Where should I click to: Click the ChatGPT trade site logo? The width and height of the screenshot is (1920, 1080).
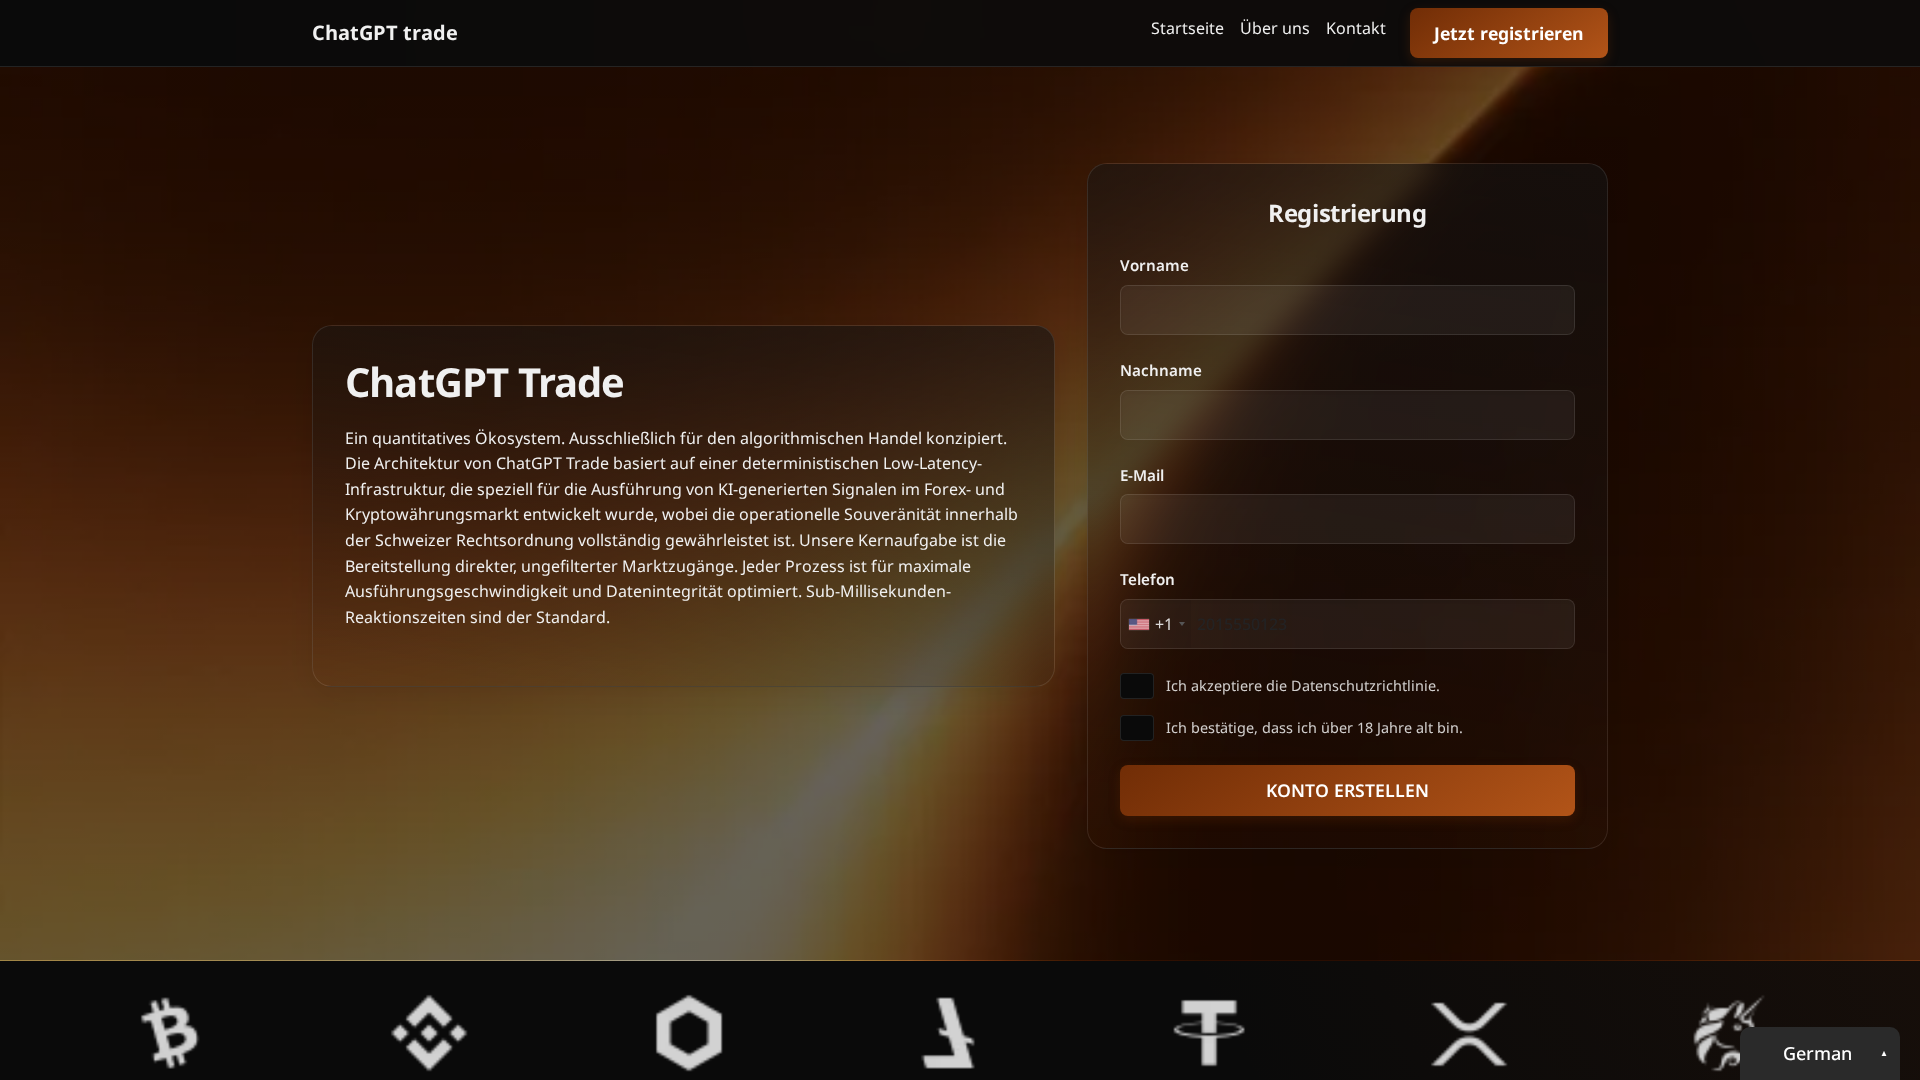pos(384,33)
